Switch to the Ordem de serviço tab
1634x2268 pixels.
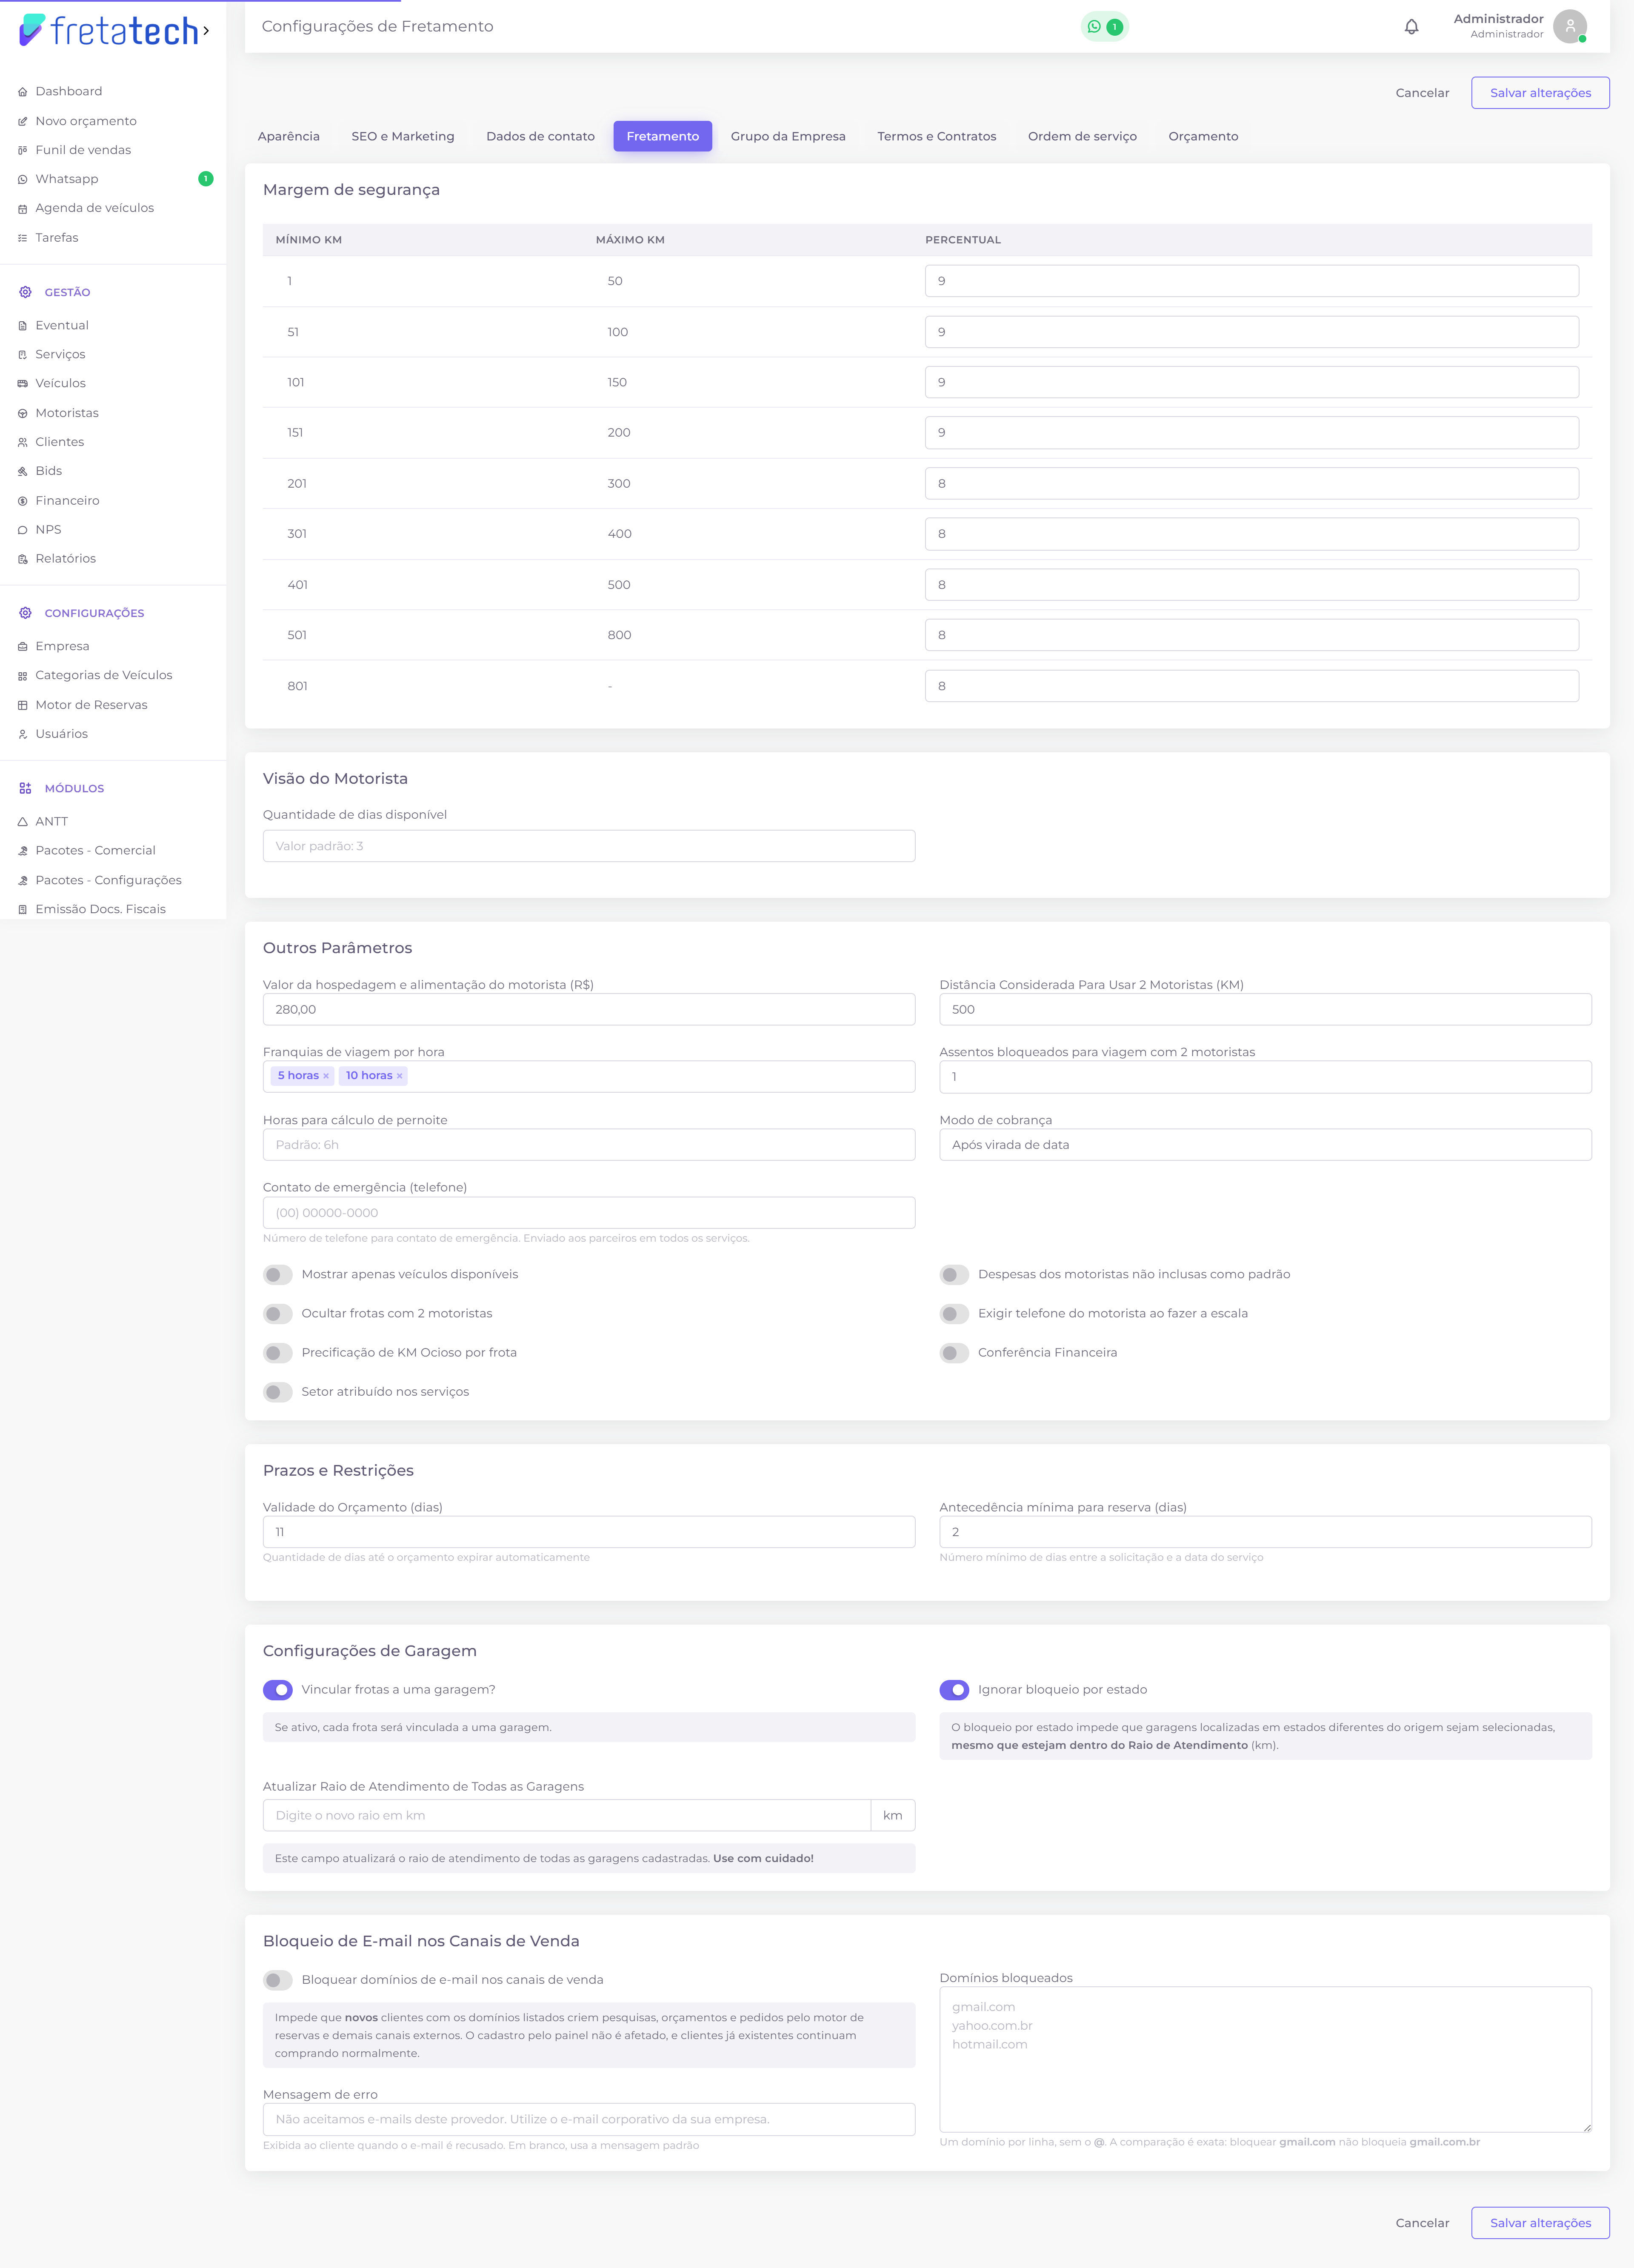[1082, 136]
